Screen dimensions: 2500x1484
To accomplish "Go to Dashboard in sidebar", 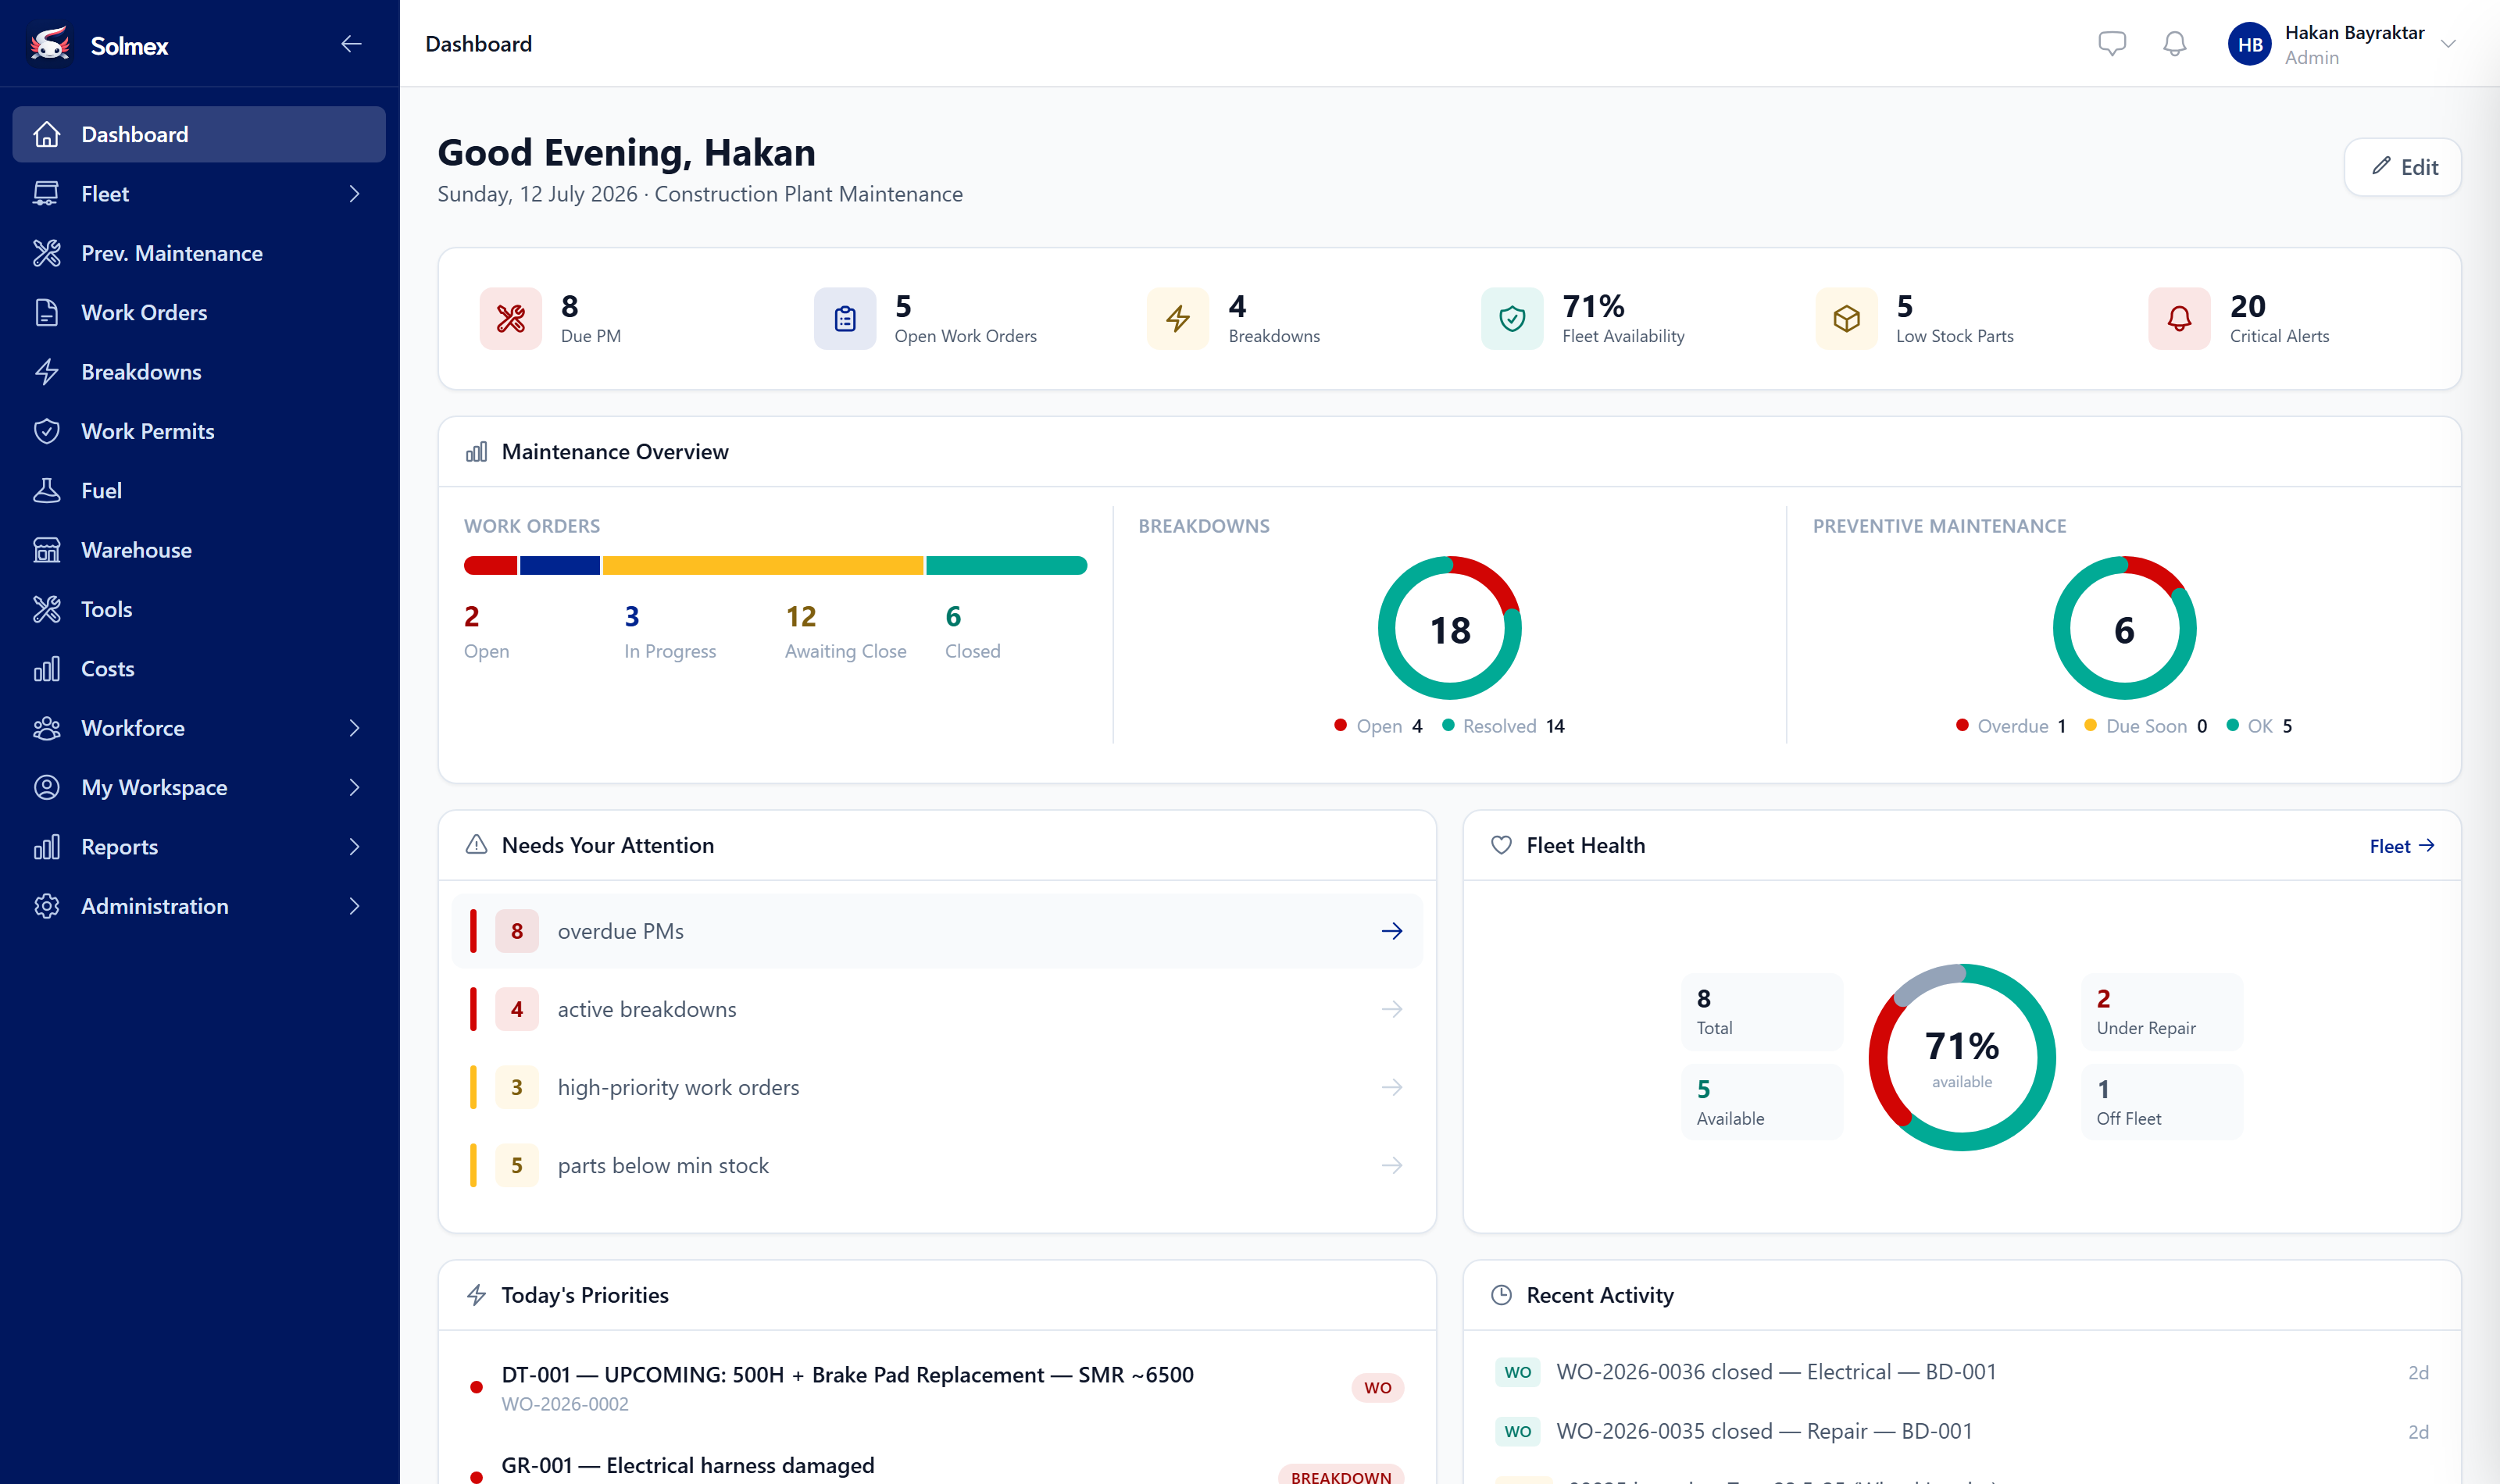I will (198, 134).
